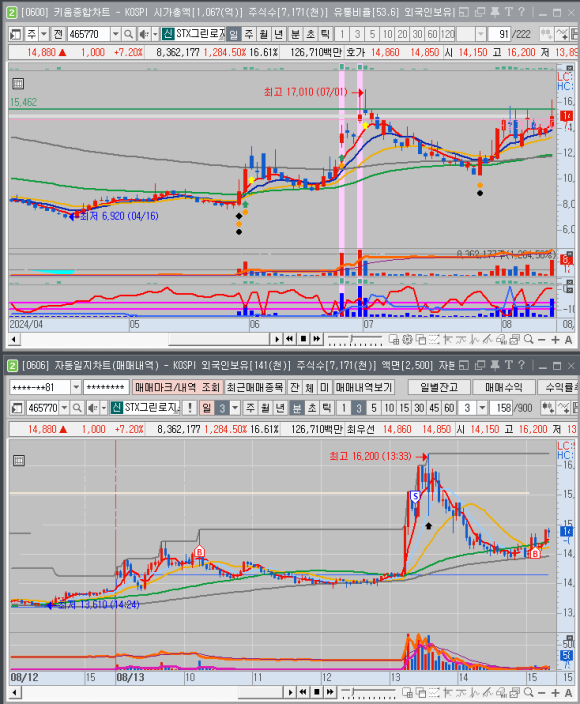The width and height of the screenshot is (580, 704).
Task: Select second (초) period in top chart
Action: (310, 34)
